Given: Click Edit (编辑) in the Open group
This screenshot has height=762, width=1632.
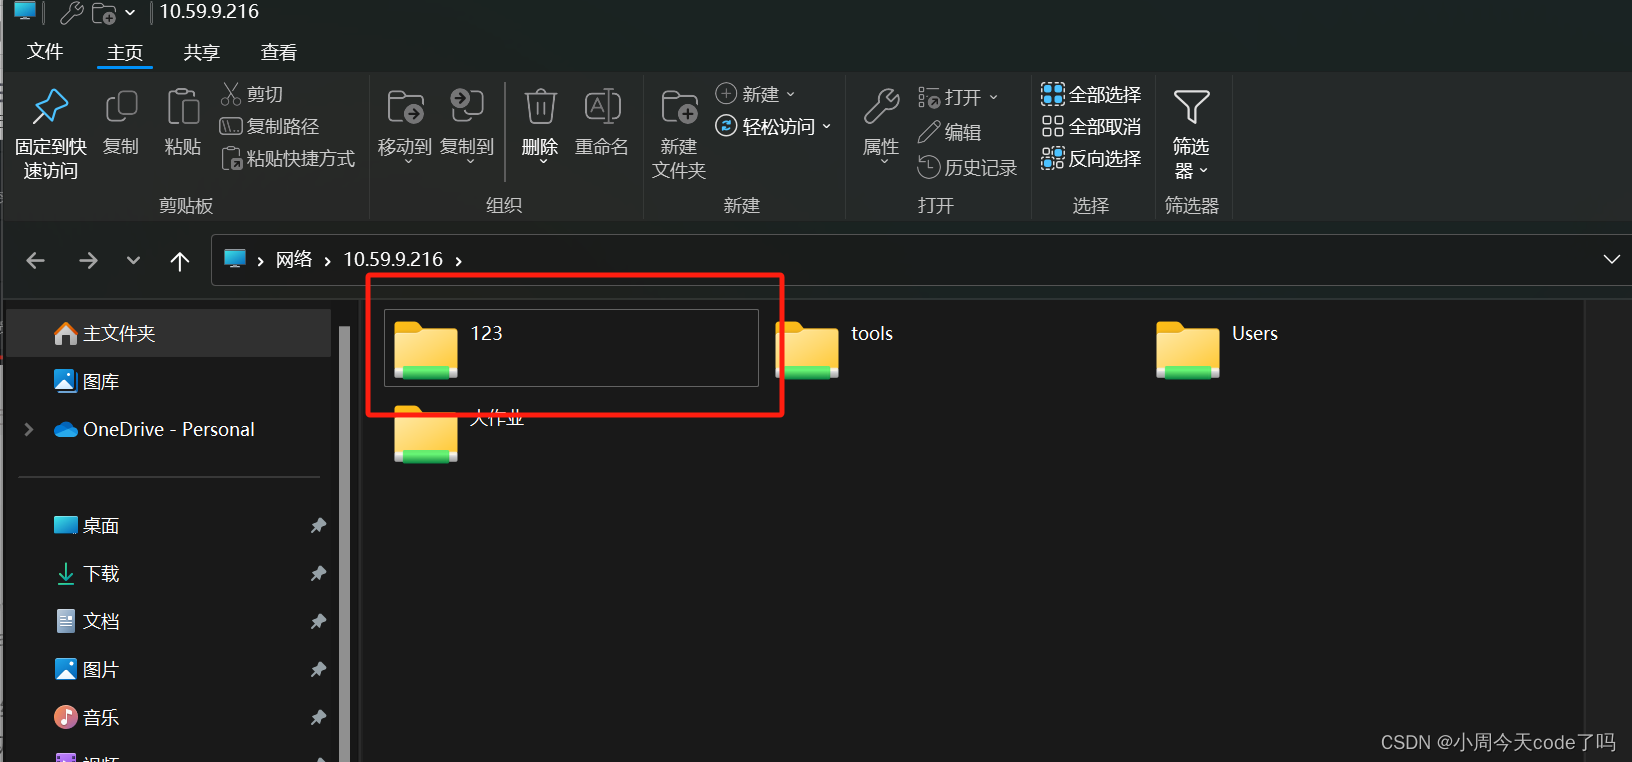Looking at the screenshot, I should [949, 132].
